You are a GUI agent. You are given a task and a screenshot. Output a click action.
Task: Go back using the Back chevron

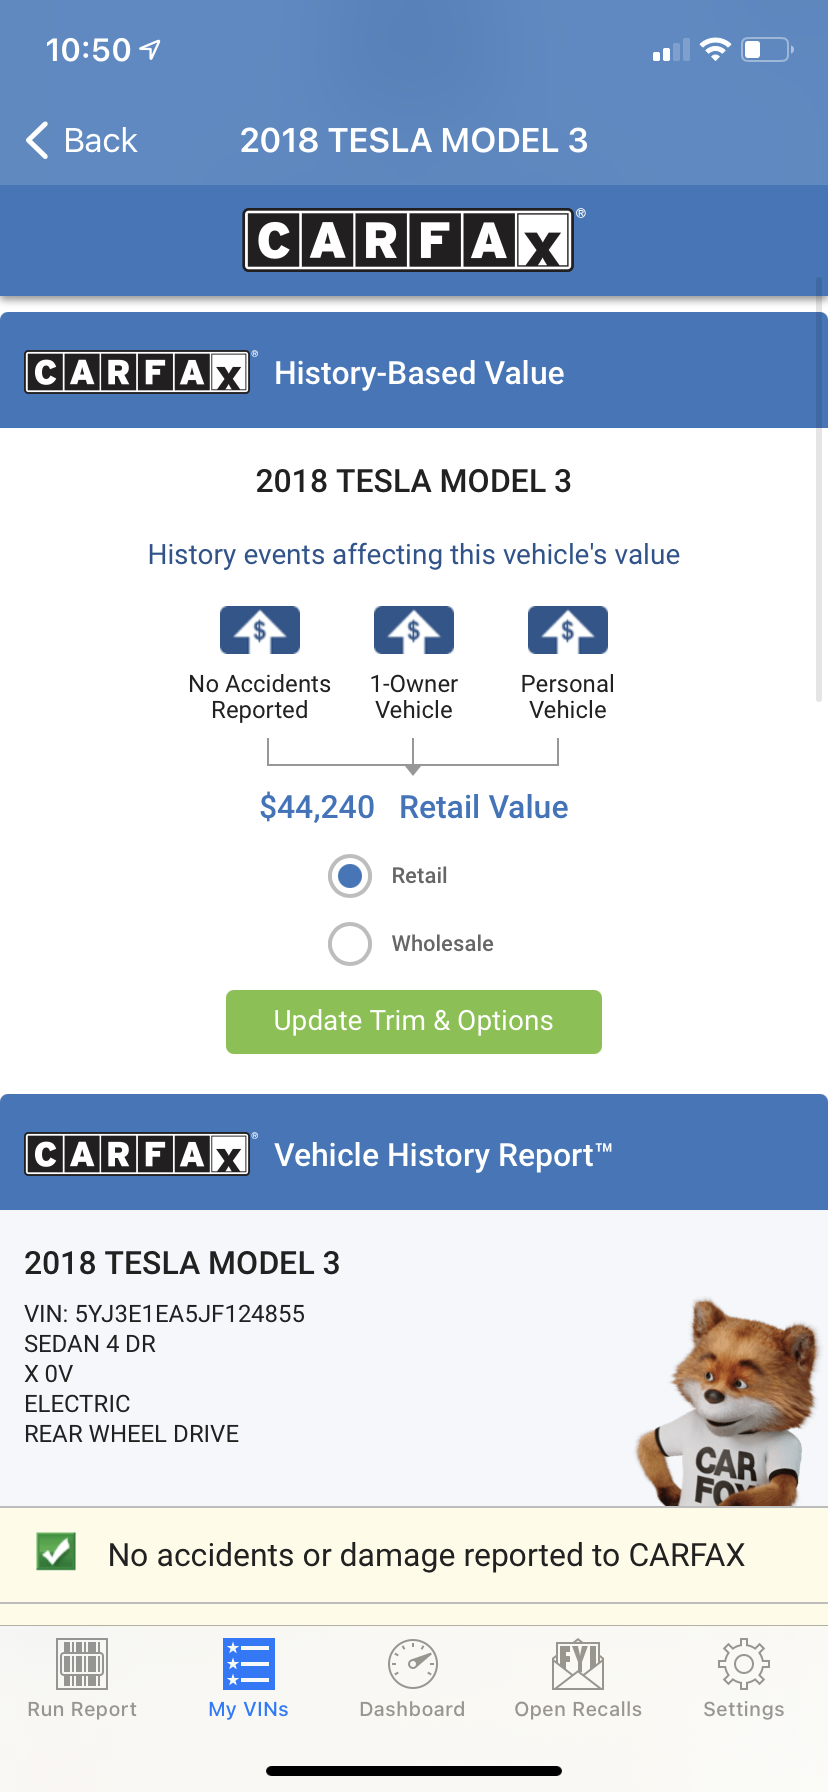tap(38, 141)
